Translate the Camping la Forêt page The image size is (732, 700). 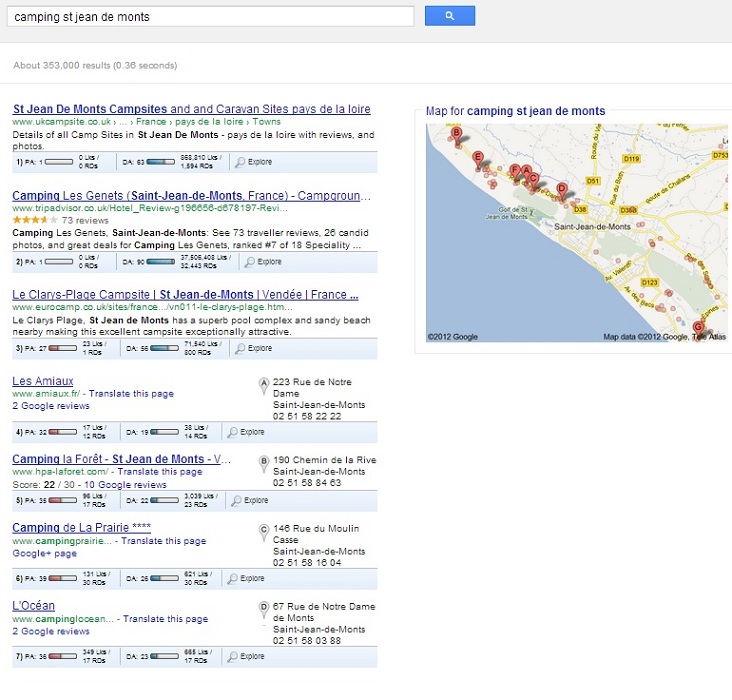click(160, 472)
